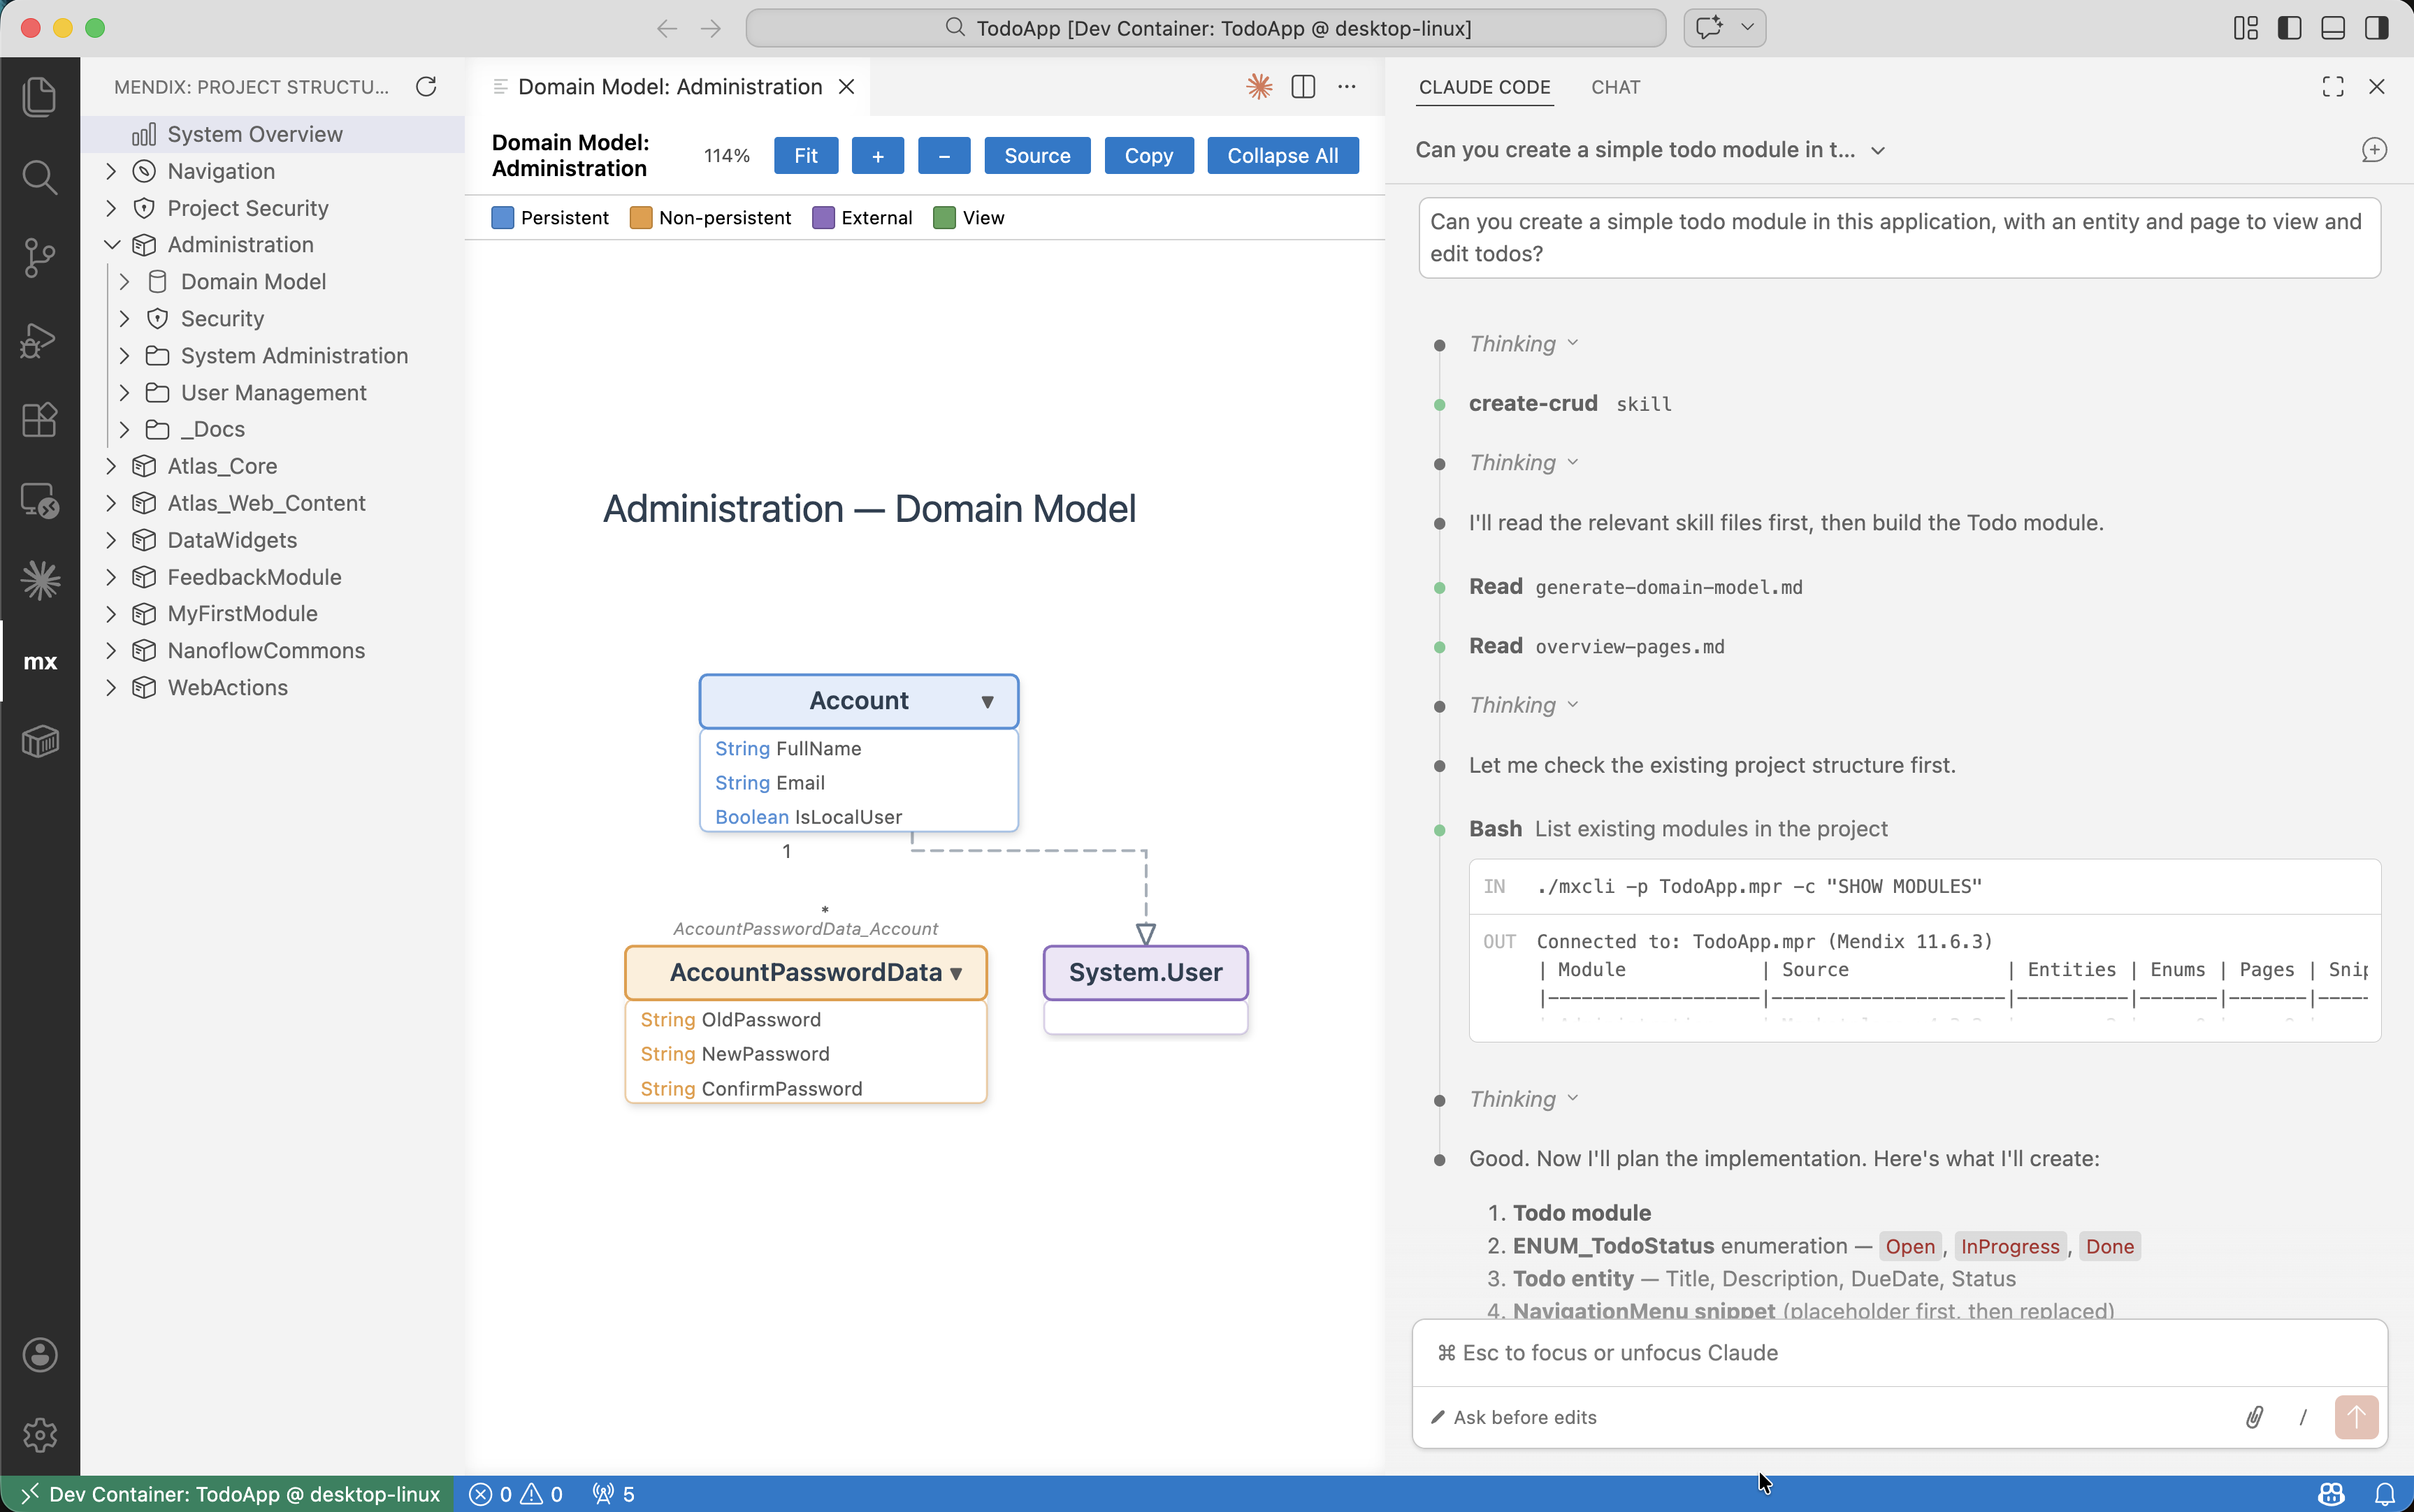Refresh the Mendix project structure
This screenshot has width=2414, height=1512.
pyautogui.click(x=426, y=87)
